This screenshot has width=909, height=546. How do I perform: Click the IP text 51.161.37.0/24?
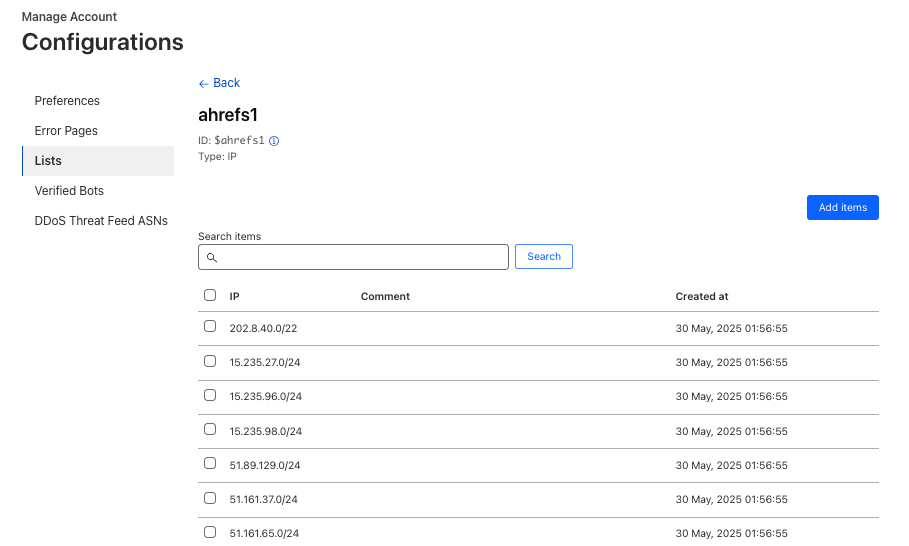[263, 500]
